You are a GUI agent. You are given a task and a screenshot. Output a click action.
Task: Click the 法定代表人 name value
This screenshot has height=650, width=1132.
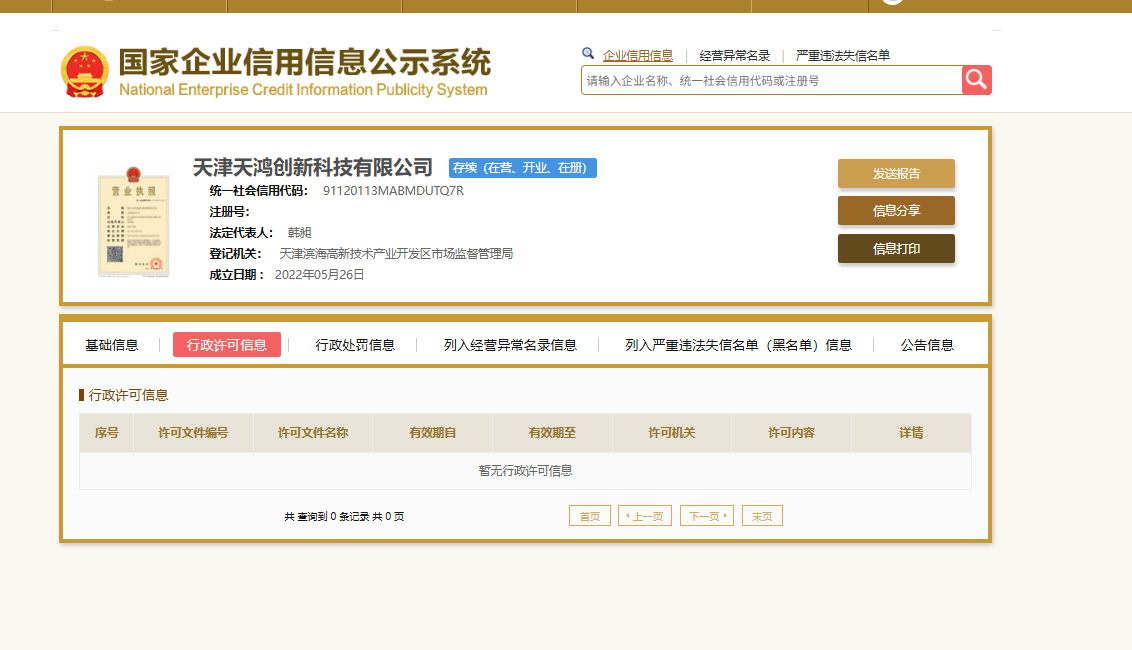coord(300,233)
